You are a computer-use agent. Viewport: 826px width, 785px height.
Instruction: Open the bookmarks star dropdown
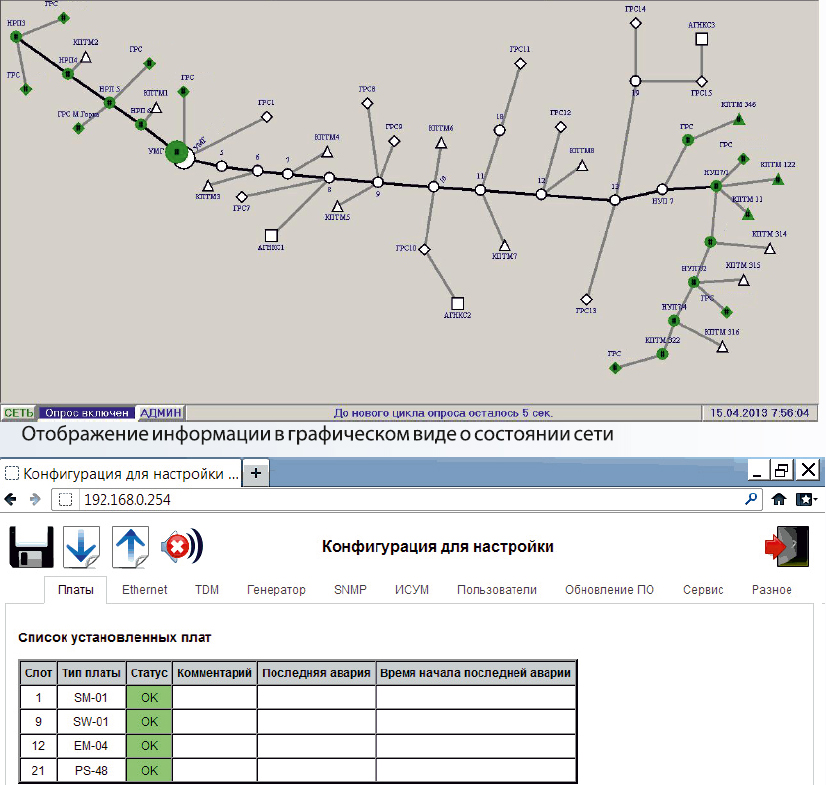tap(807, 499)
